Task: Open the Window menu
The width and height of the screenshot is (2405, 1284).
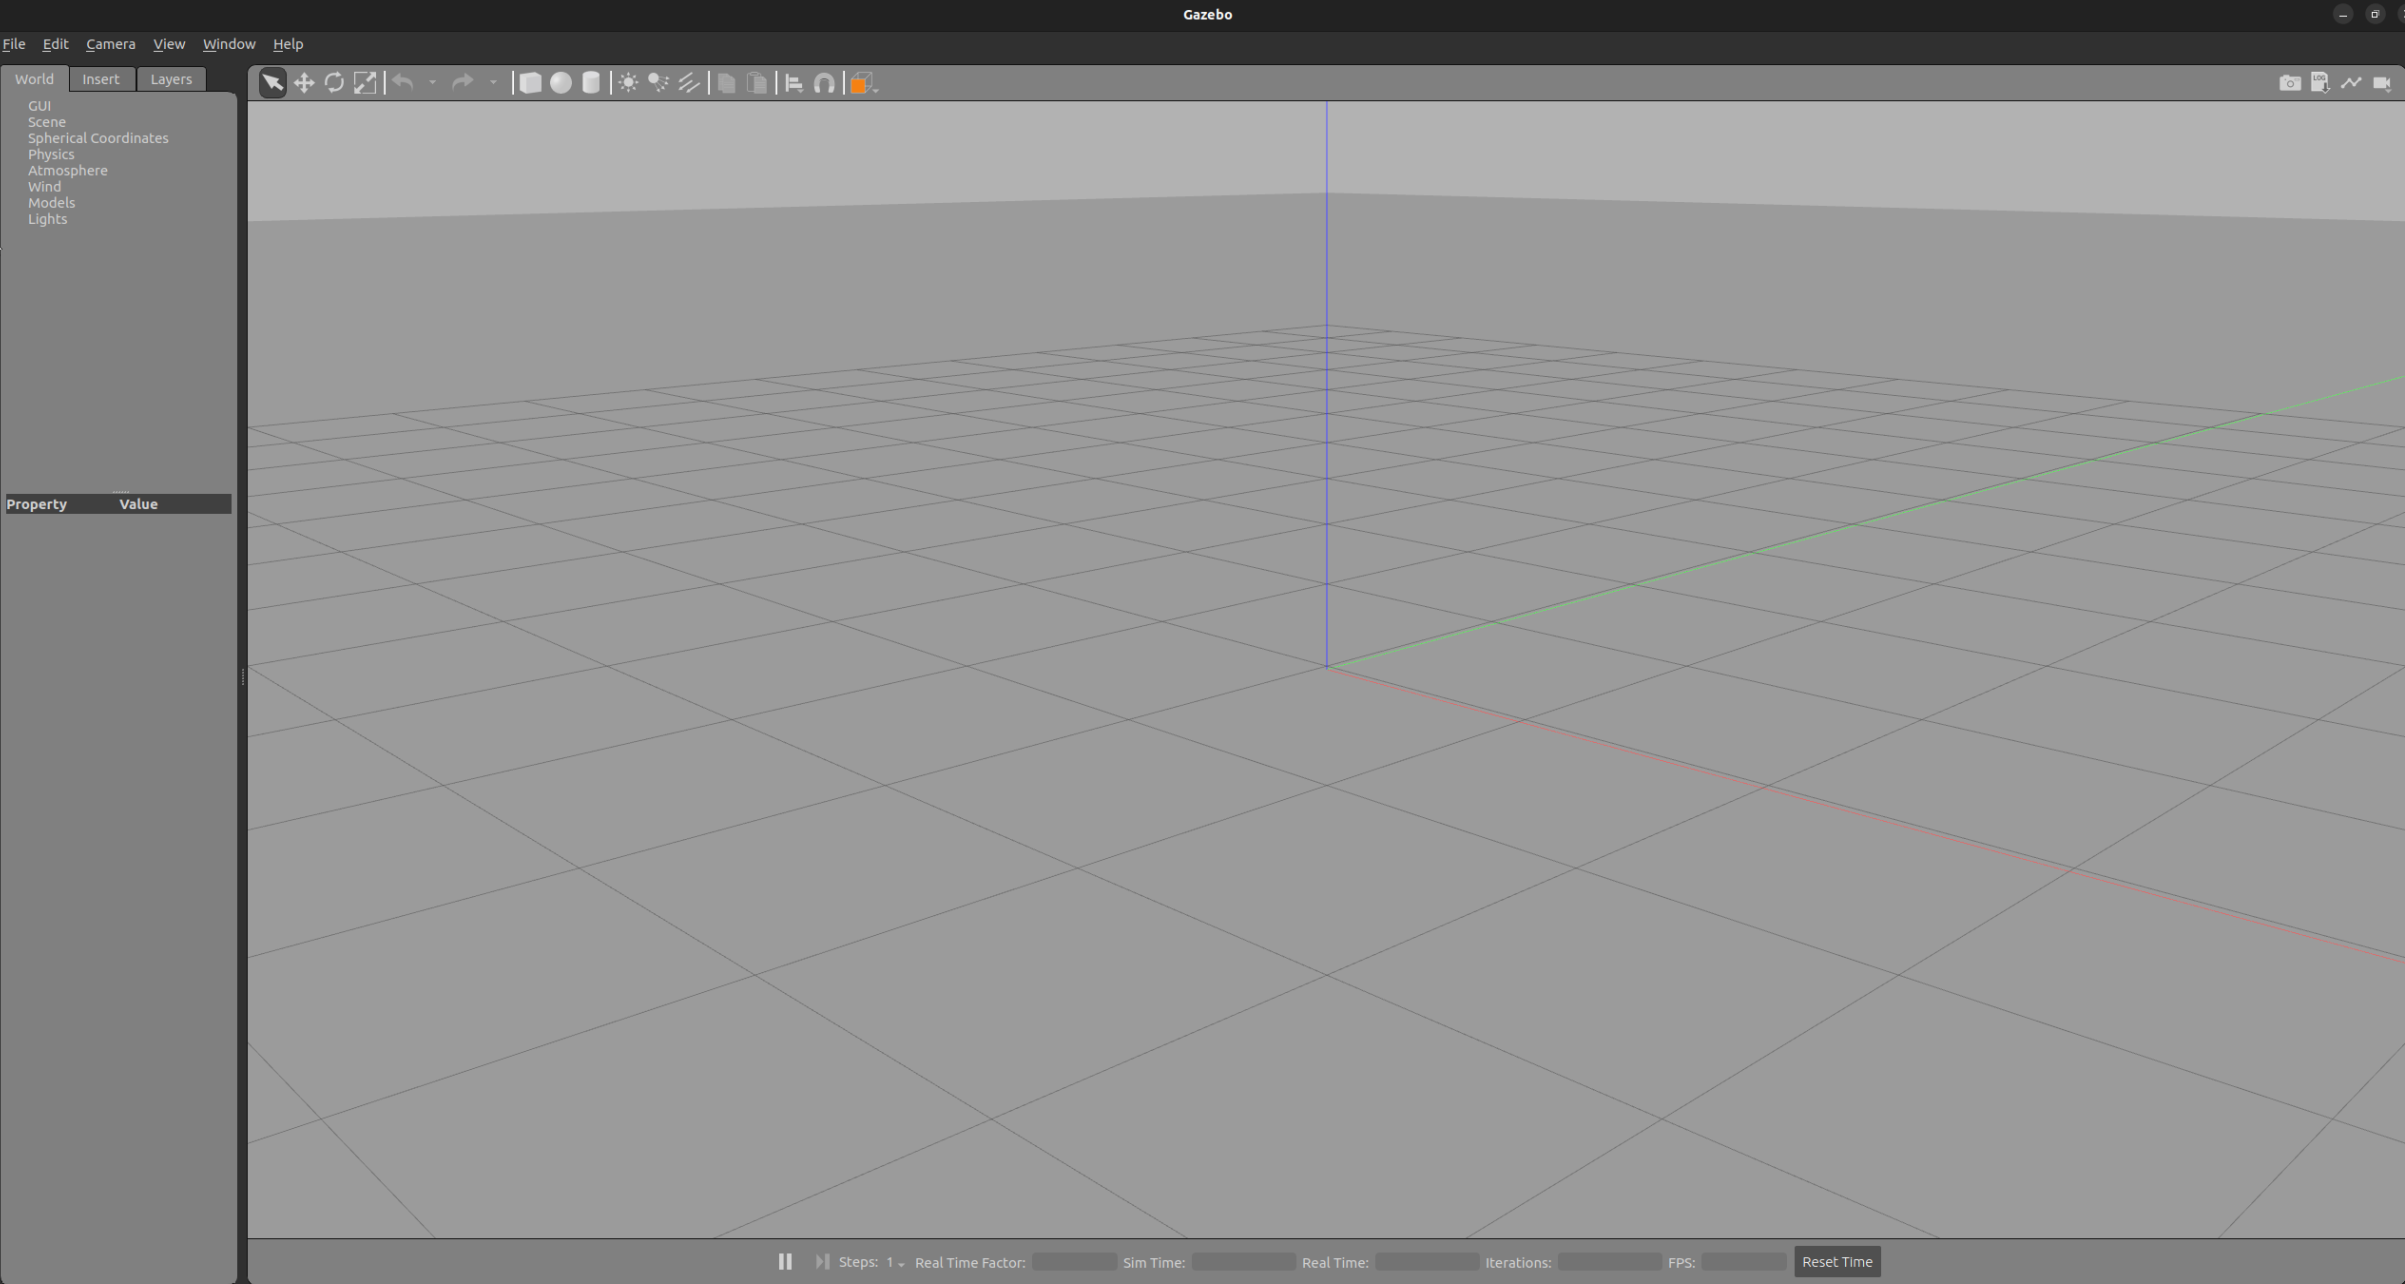Action: 229,44
